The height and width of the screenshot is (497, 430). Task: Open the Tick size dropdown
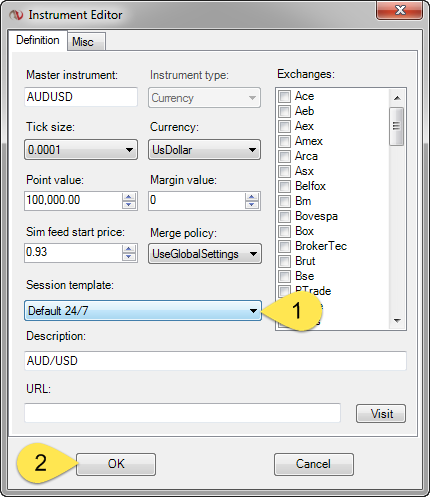pos(81,150)
